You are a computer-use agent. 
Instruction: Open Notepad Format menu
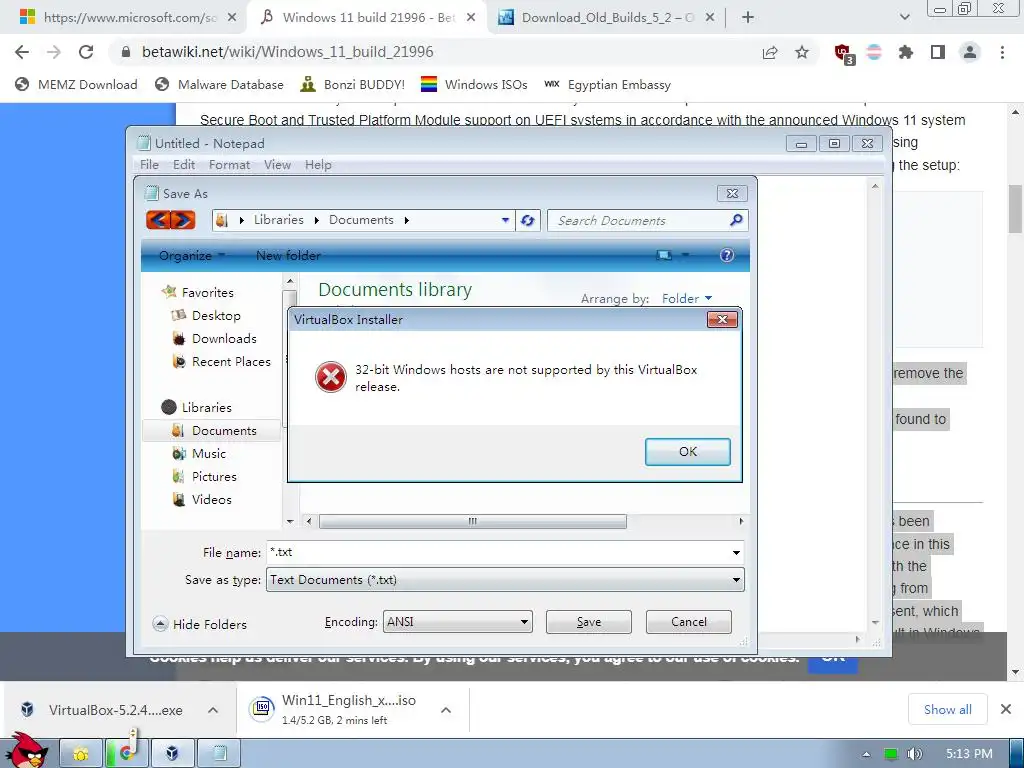(x=229, y=165)
